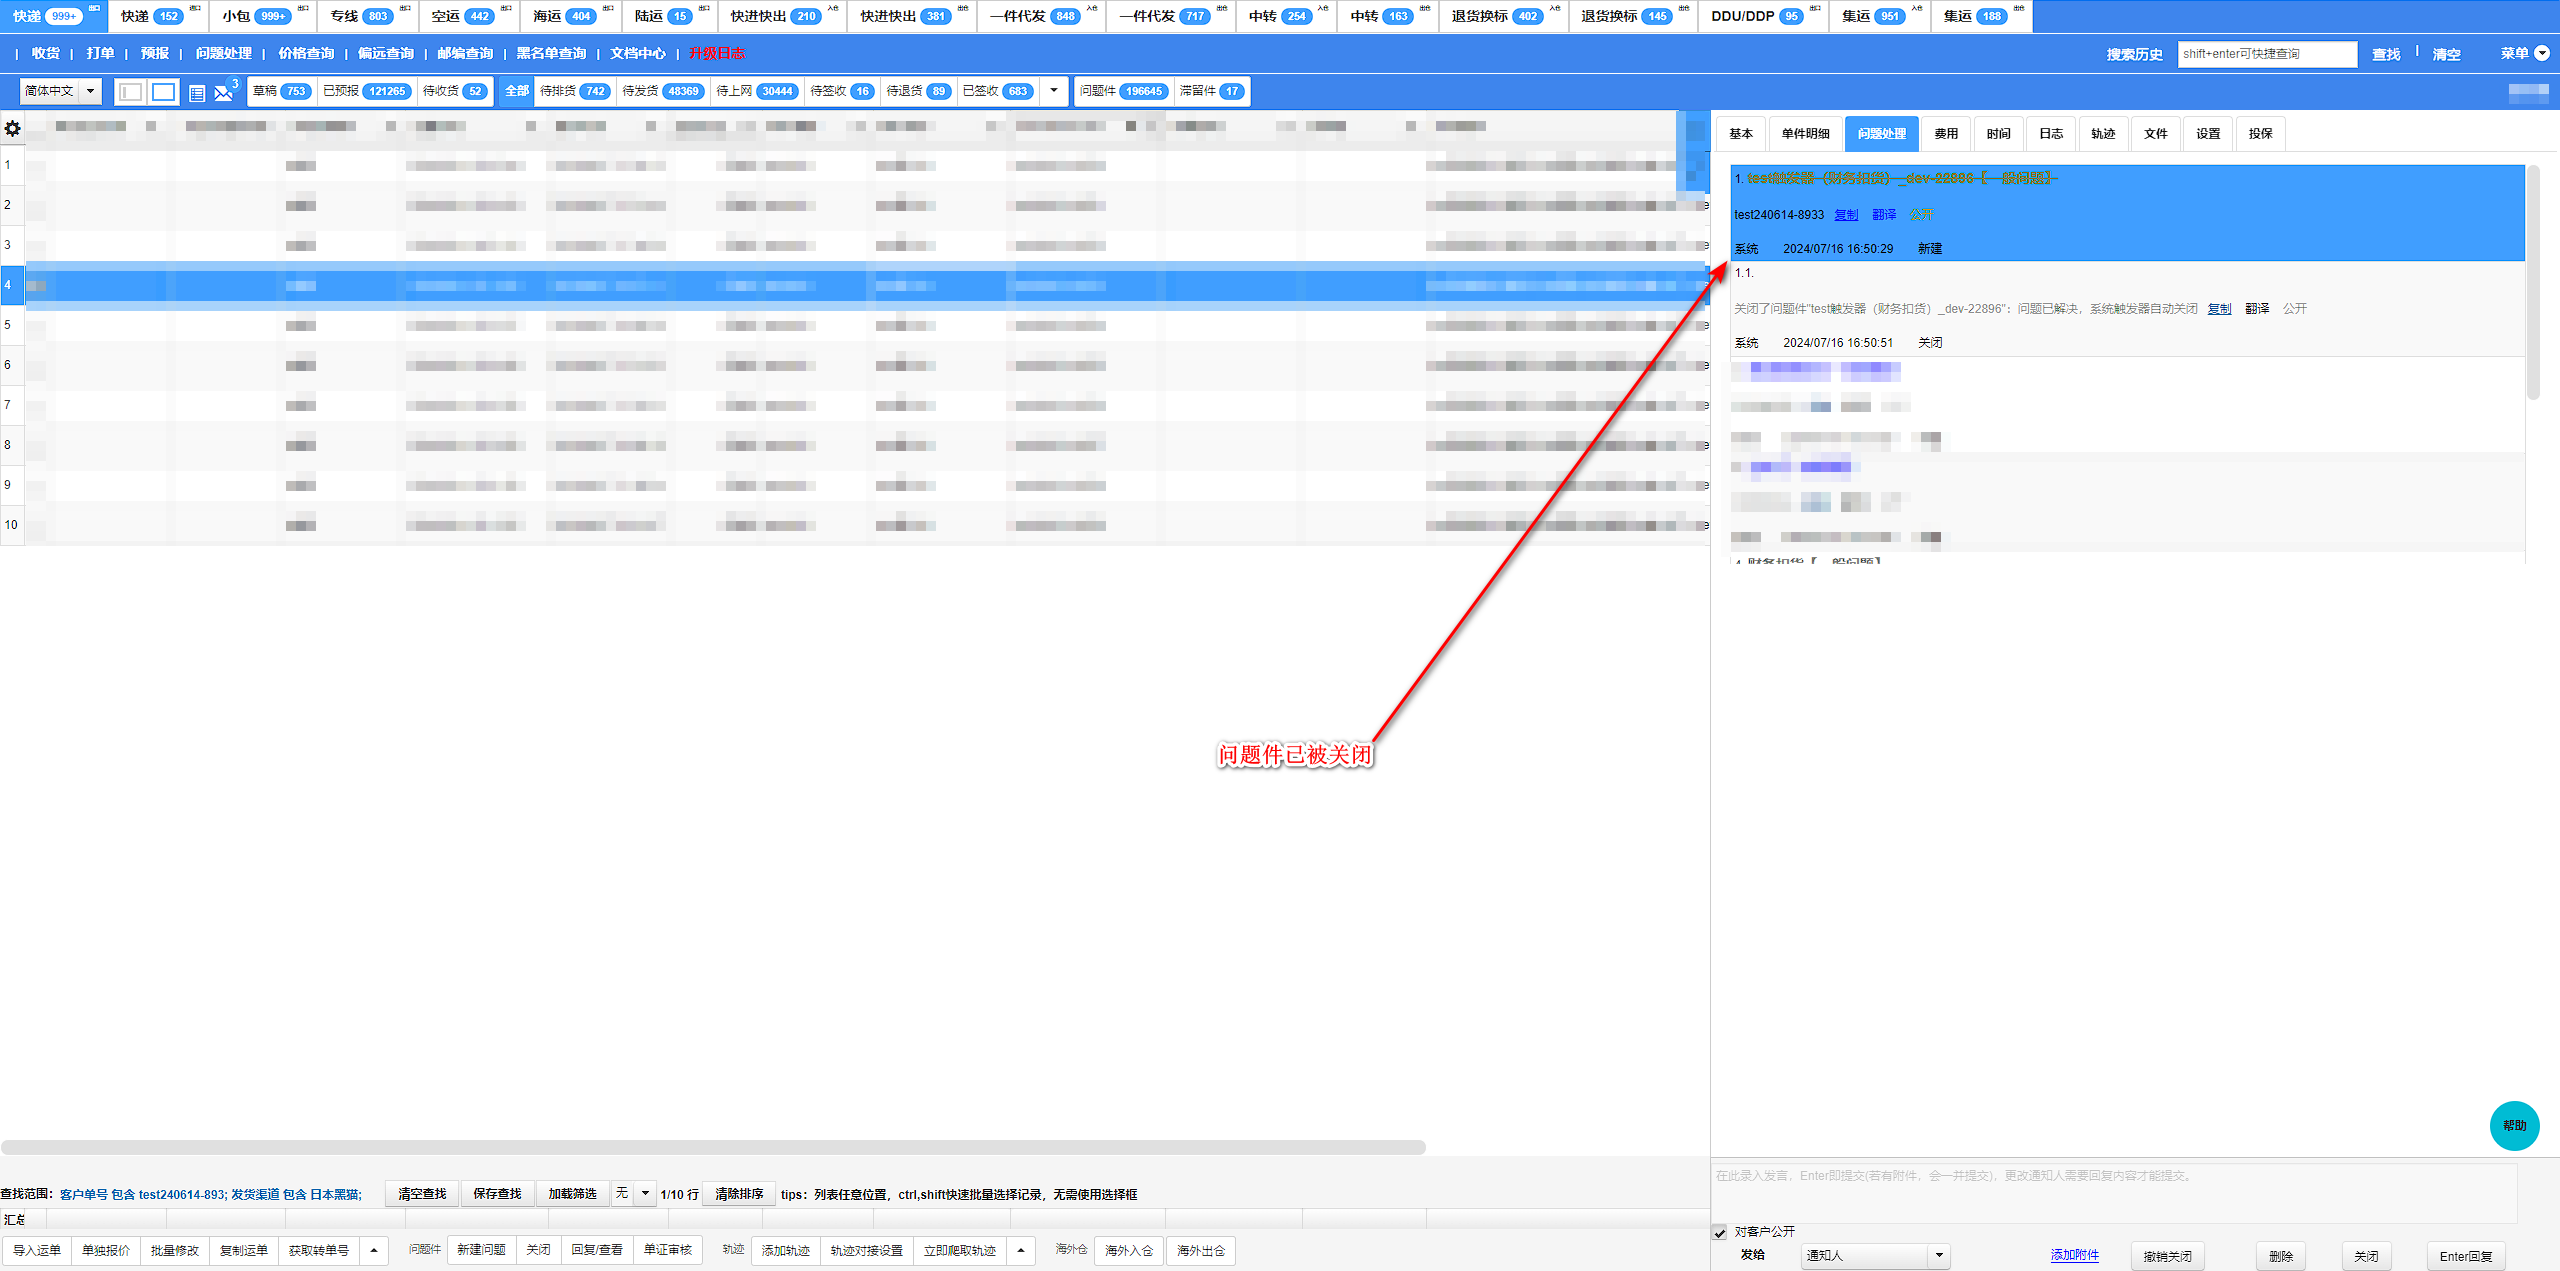Screen dimensions: 2560x1271
Task: Click the 新建问题 button
Action: pyautogui.click(x=482, y=1250)
